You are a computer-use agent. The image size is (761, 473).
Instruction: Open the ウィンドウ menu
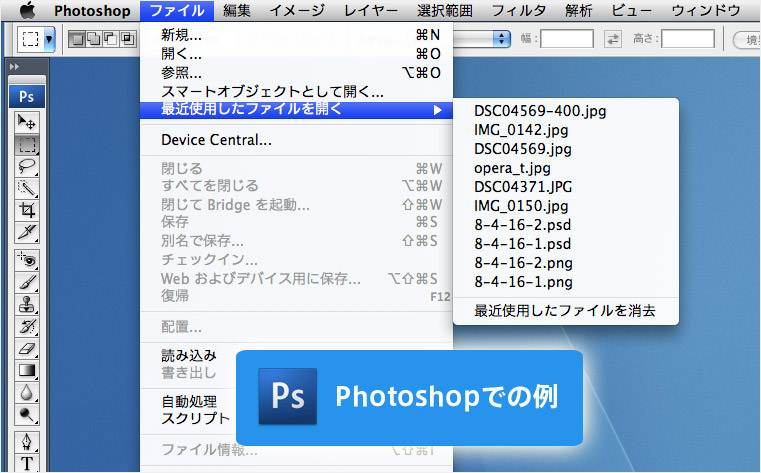pos(706,11)
